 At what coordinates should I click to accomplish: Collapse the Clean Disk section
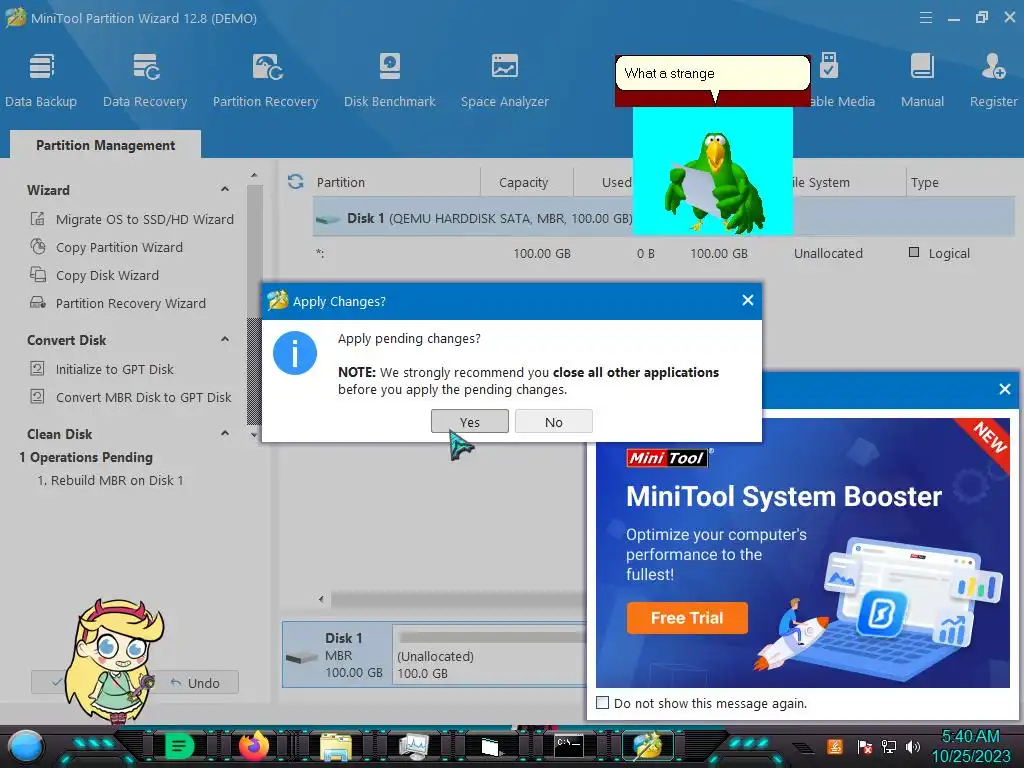click(225, 434)
